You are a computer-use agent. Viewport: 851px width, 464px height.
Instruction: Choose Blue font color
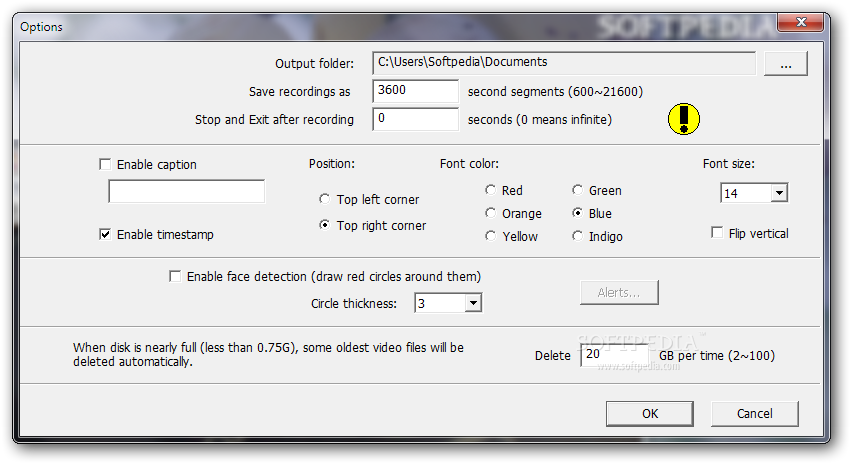coord(577,213)
